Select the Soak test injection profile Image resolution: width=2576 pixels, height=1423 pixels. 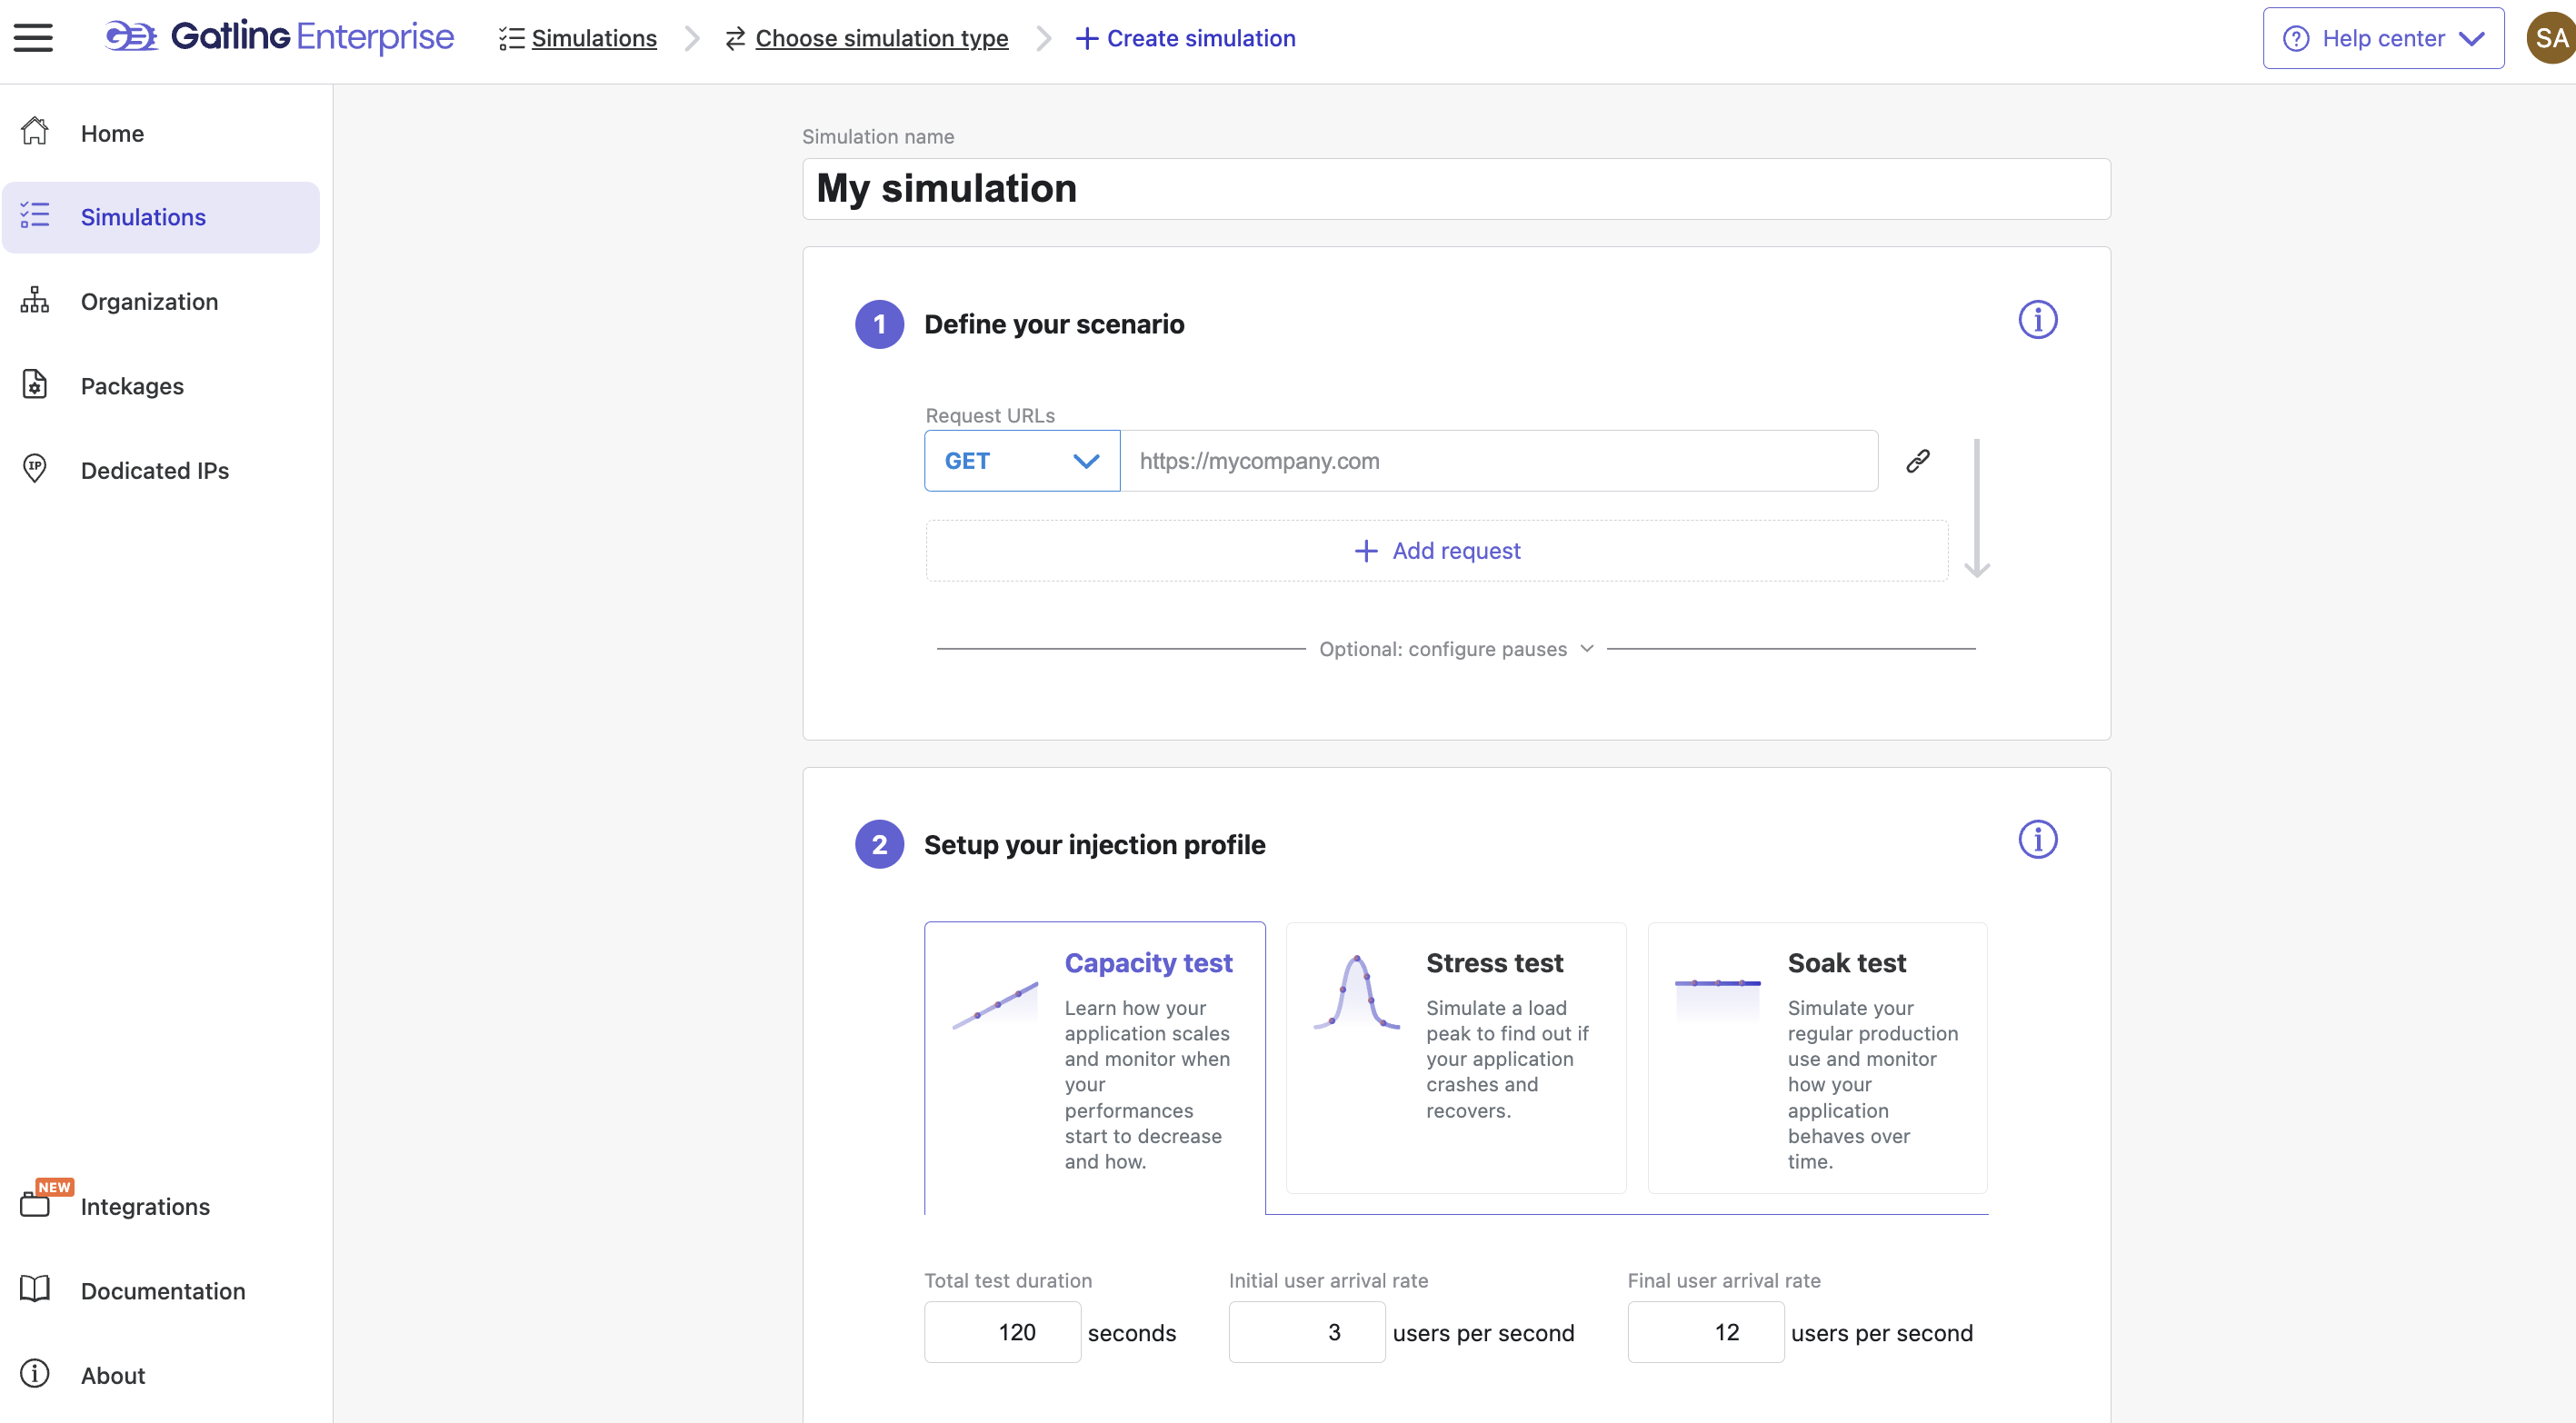[x=1817, y=1058]
